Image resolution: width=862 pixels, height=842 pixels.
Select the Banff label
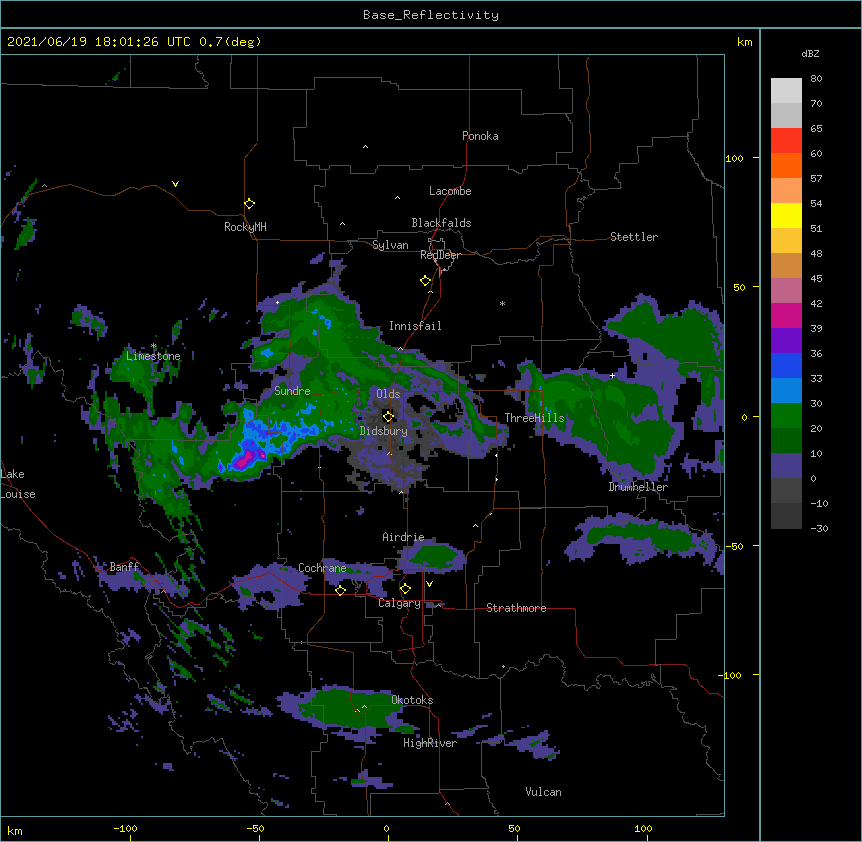124,567
